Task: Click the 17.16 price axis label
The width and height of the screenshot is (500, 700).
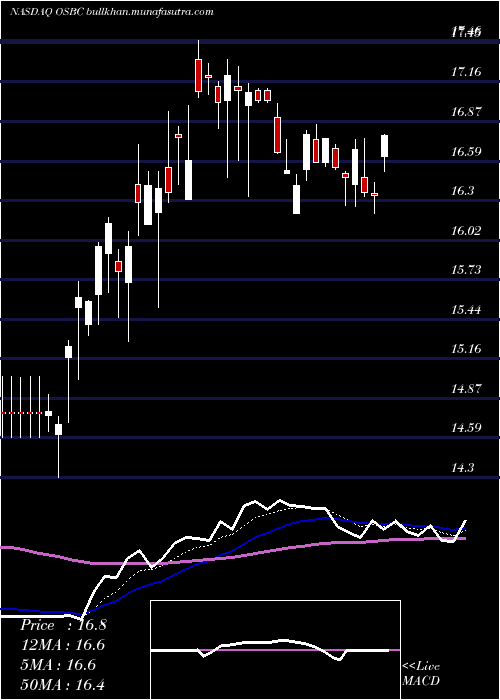Action: pos(466,71)
